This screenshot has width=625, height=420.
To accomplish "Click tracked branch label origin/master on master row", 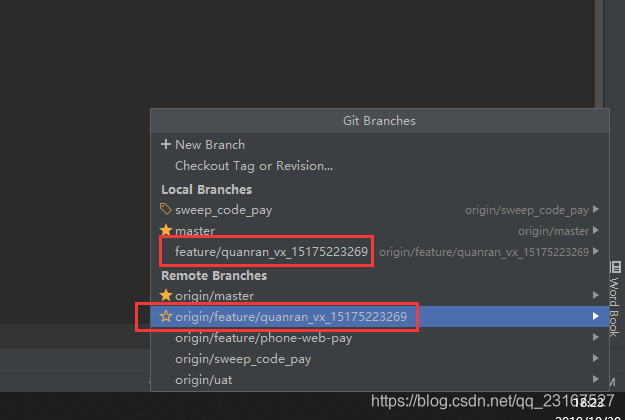I will pyautogui.click(x=553, y=231).
